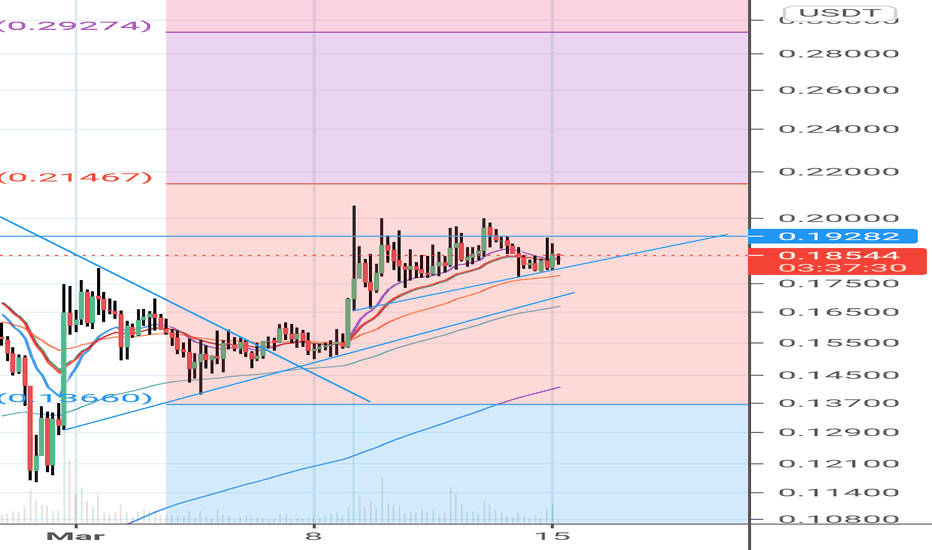Click the 0.22000 price axis value
932x550 pixels.
pyautogui.click(x=839, y=172)
